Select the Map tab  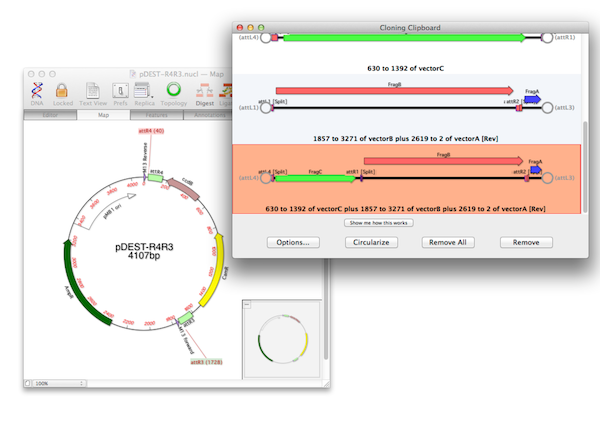point(103,115)
